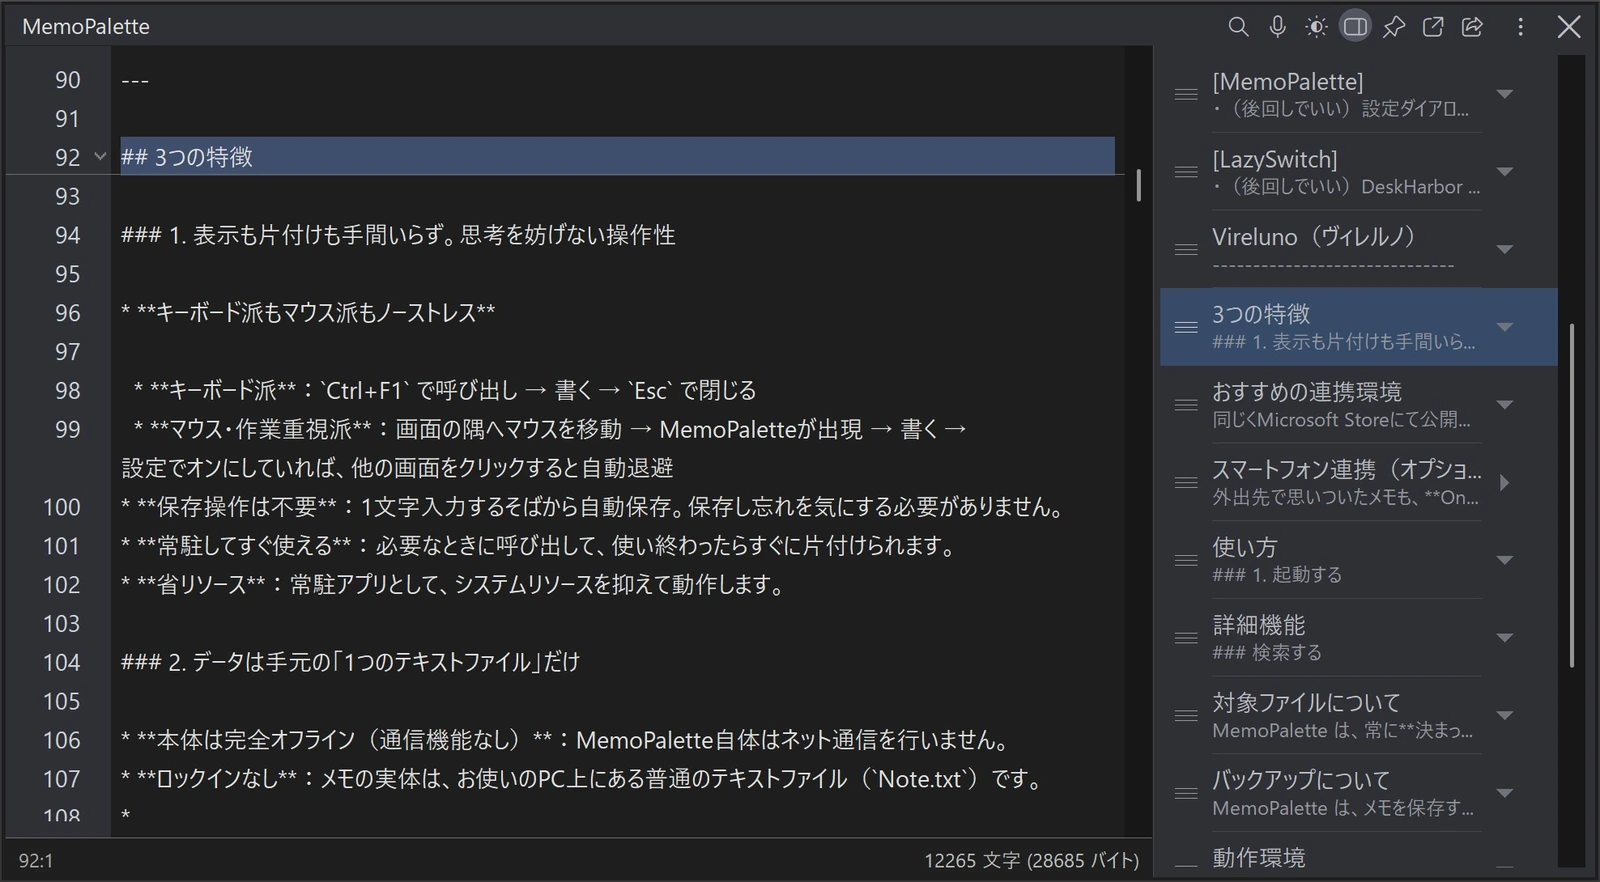
Task: Click the handle icon beside おすすめの連携環境
Action: coord(1186,405)
